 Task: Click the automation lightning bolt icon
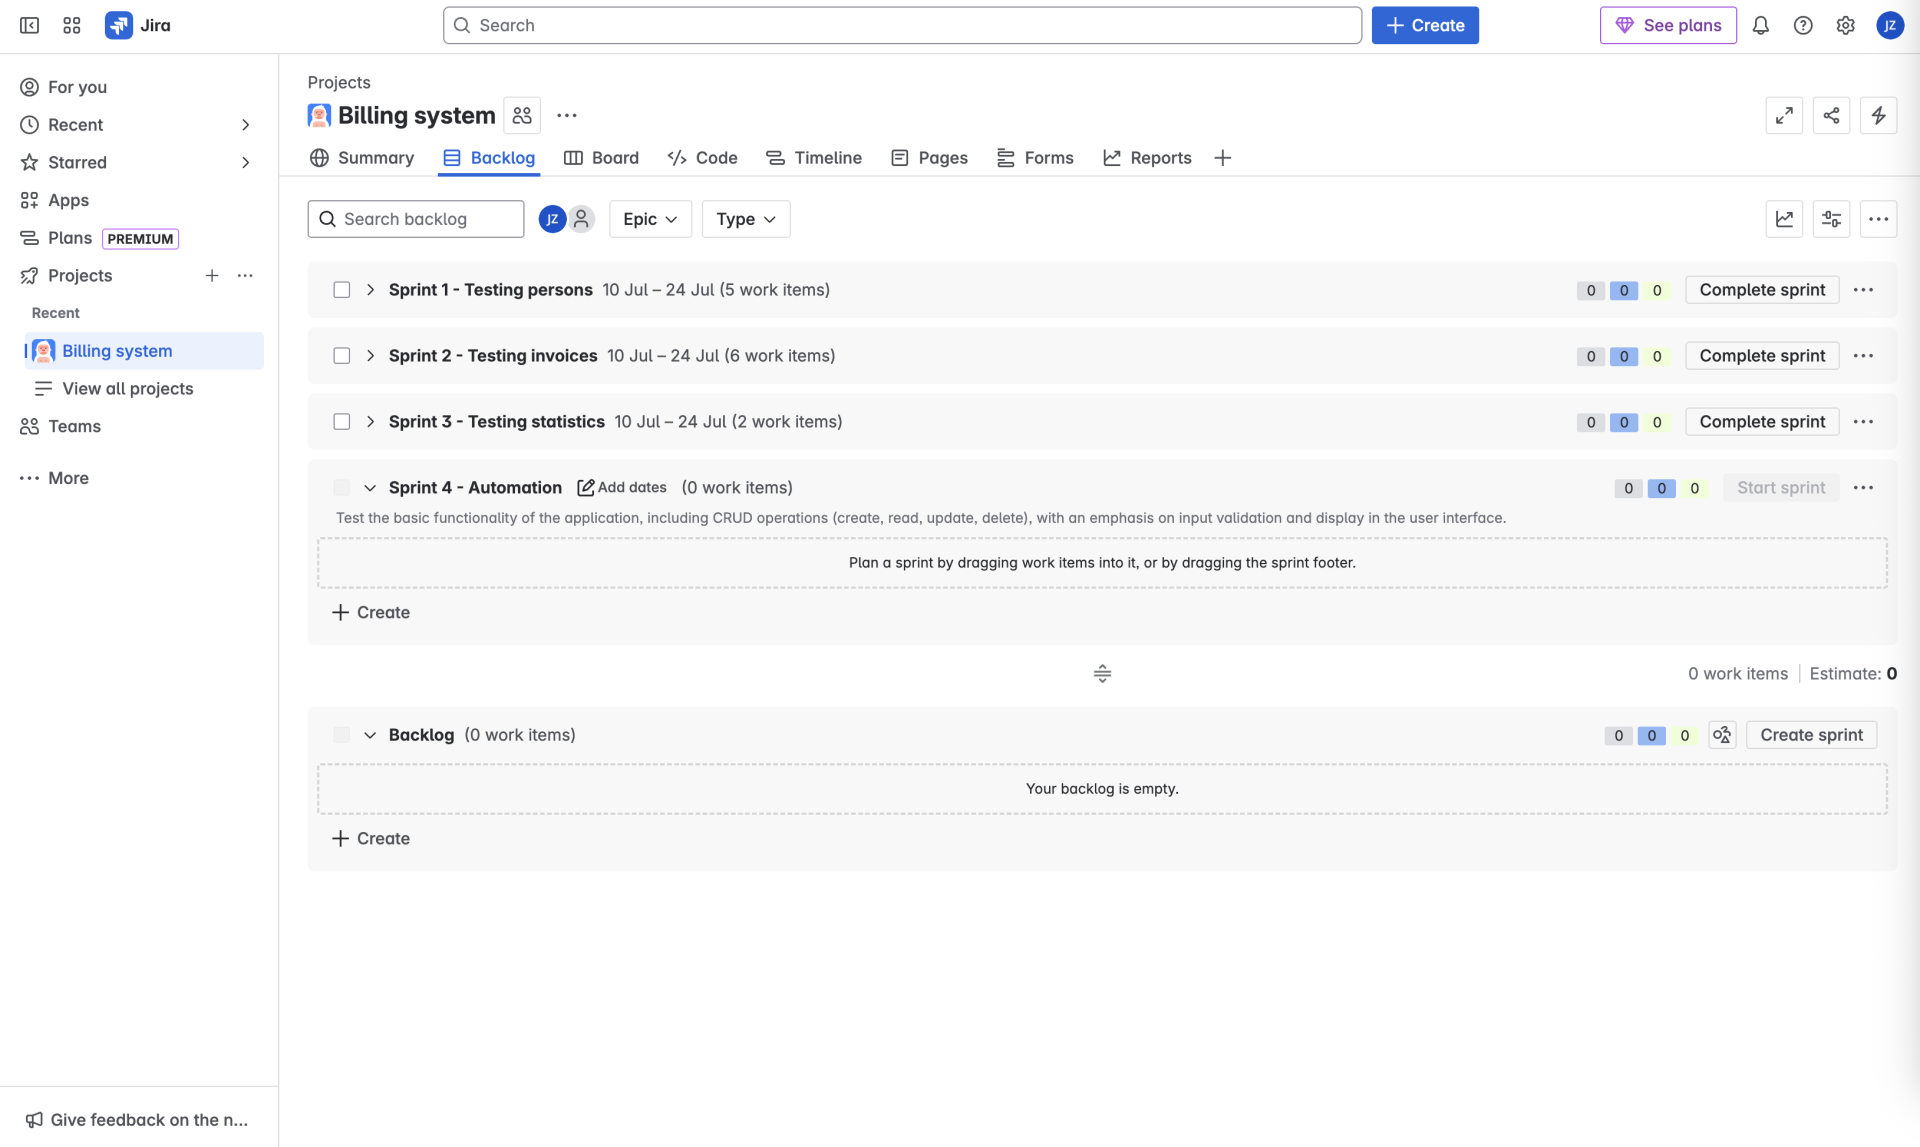(1878, 116)
